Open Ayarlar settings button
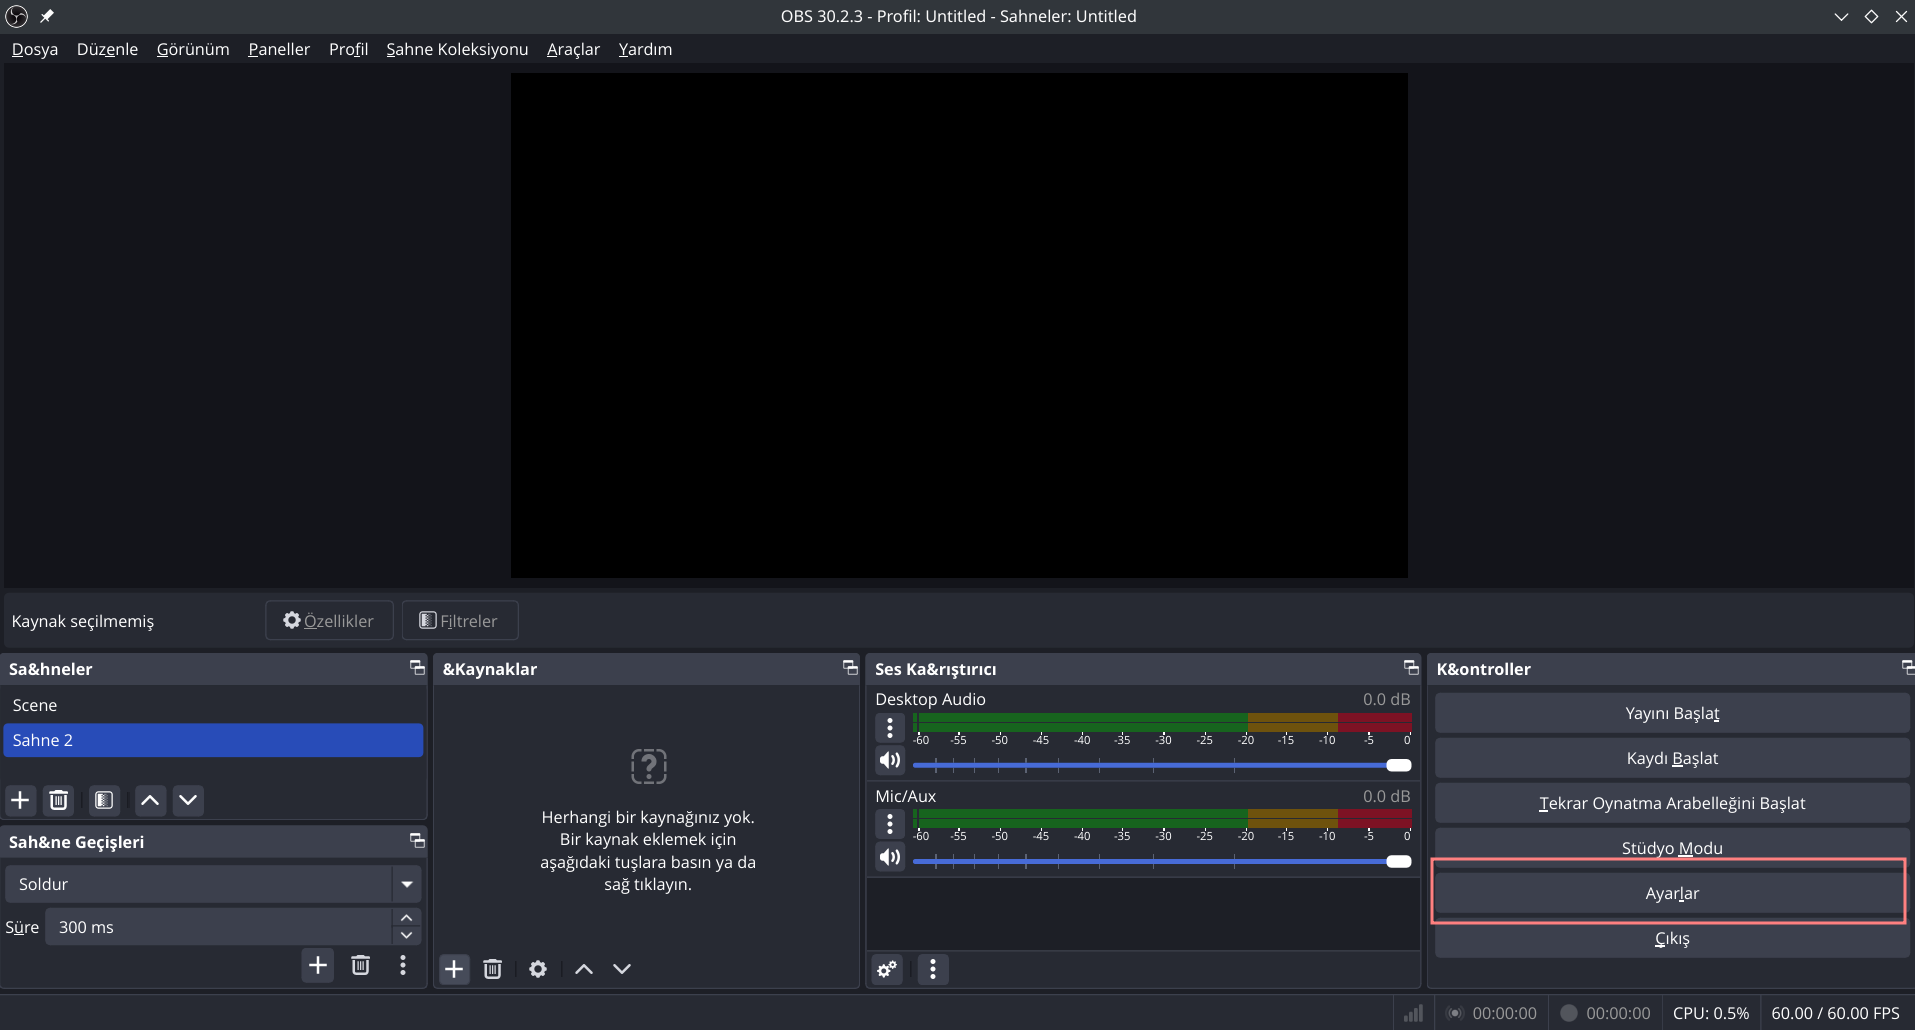 1672,893
